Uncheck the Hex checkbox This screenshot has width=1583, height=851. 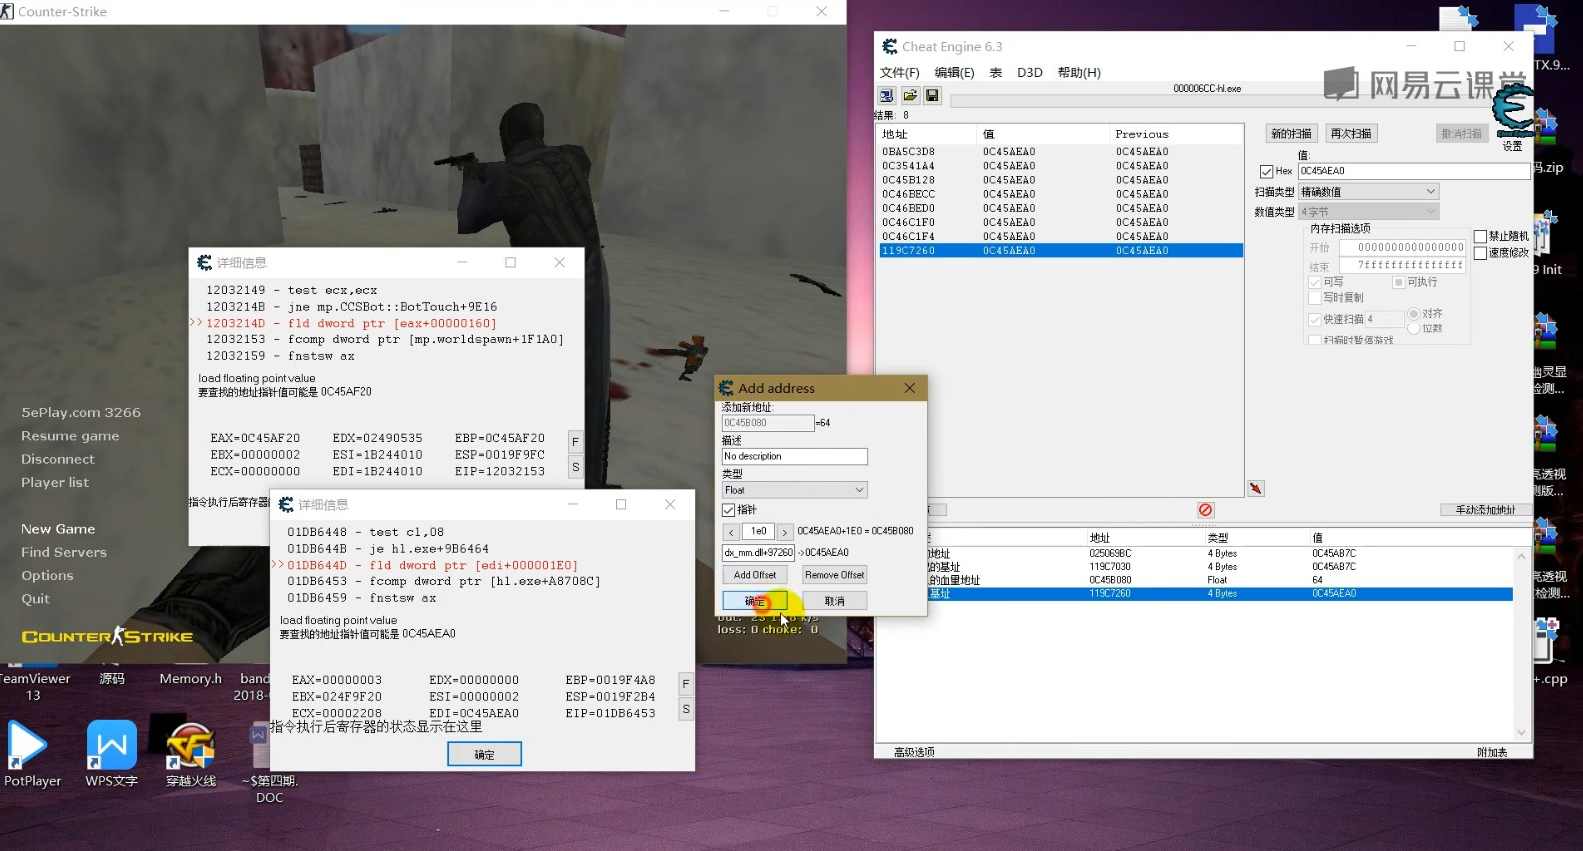pos(1267,171)
